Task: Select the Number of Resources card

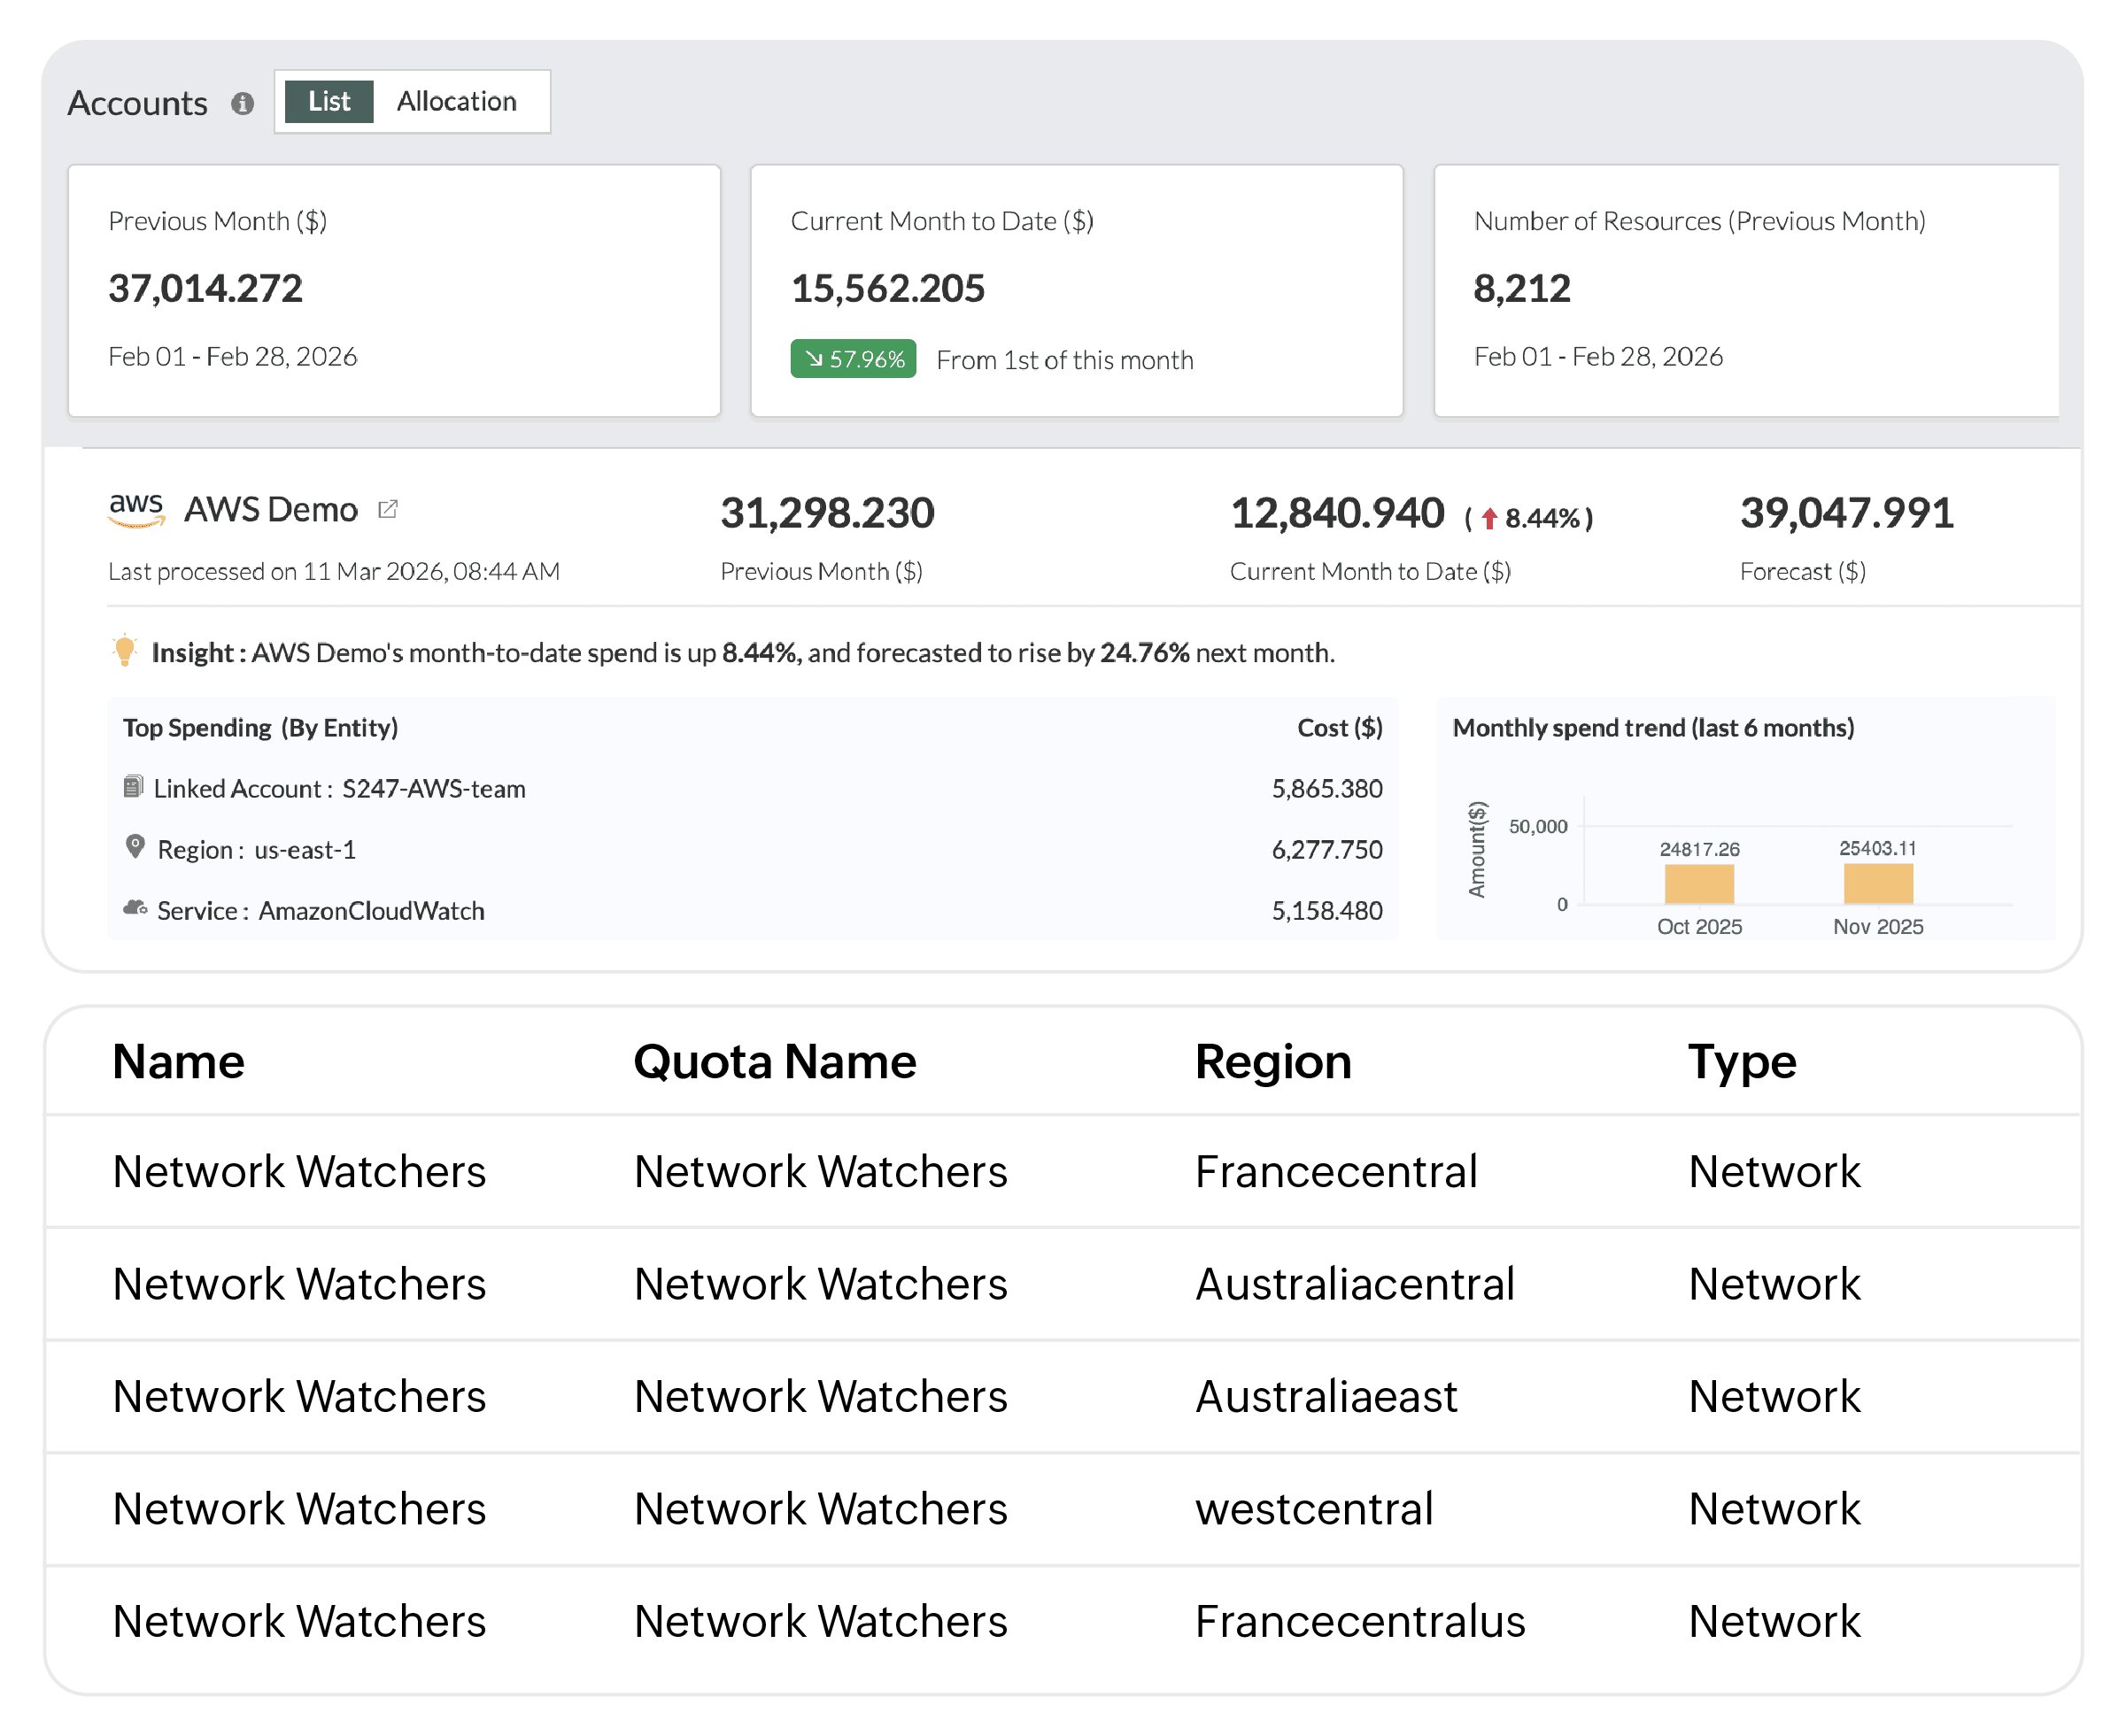Action: (1746, 290)
